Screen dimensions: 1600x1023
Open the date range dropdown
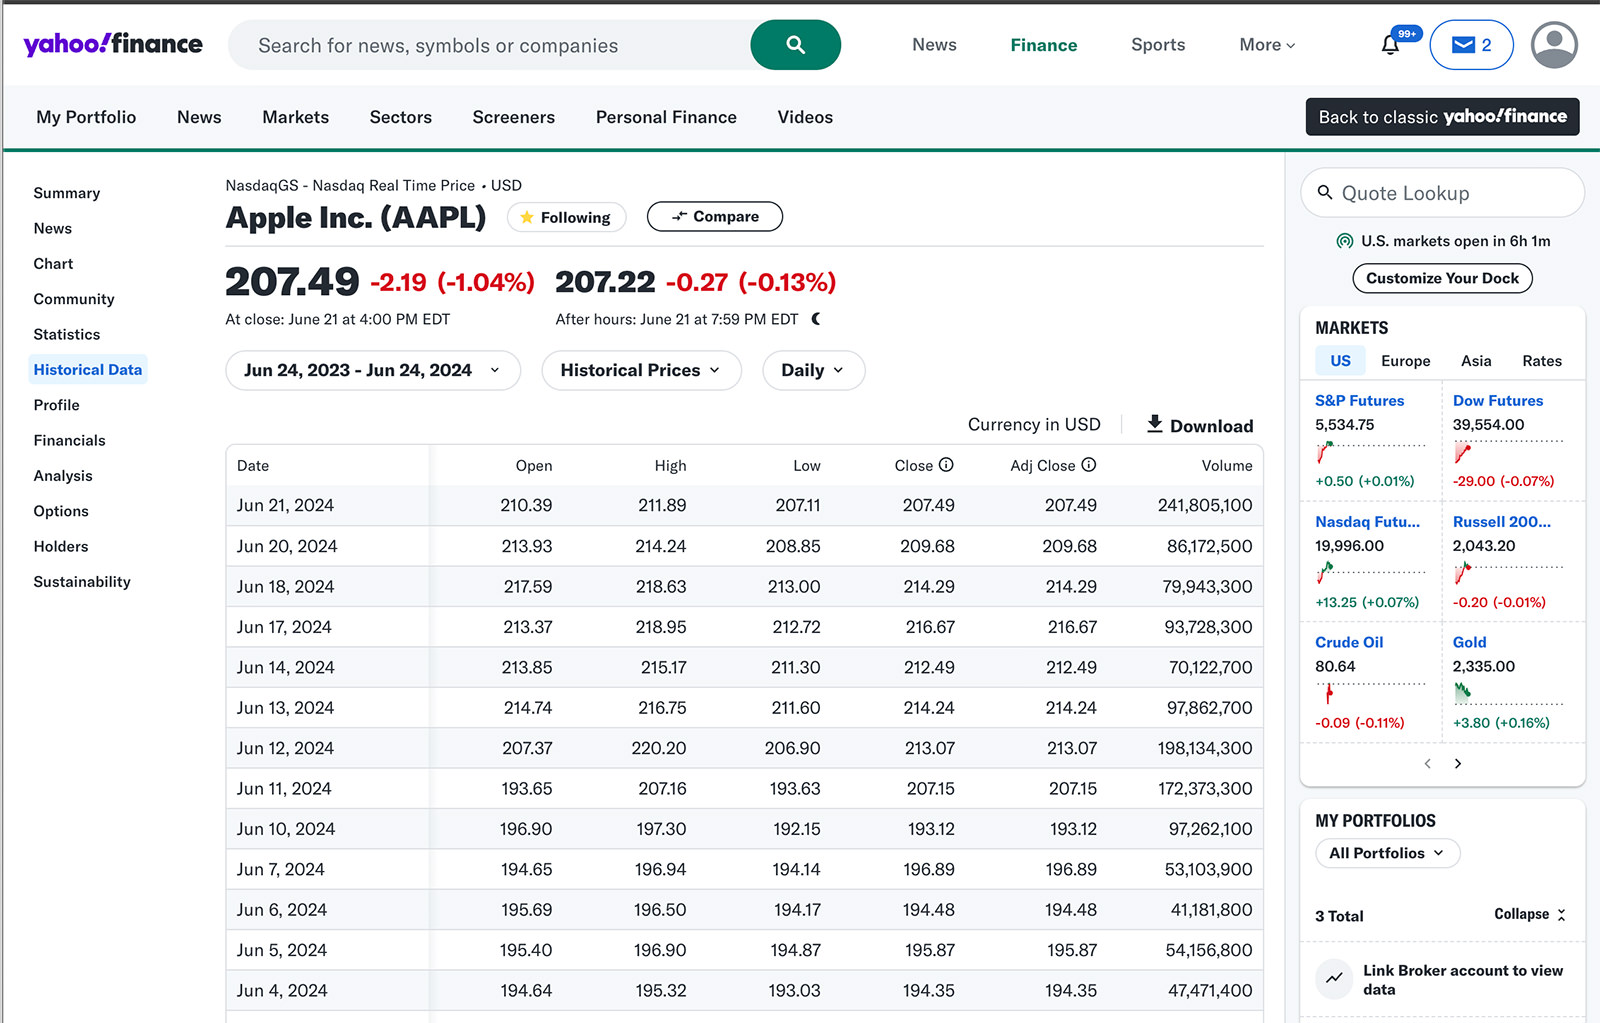click(373, 370)
